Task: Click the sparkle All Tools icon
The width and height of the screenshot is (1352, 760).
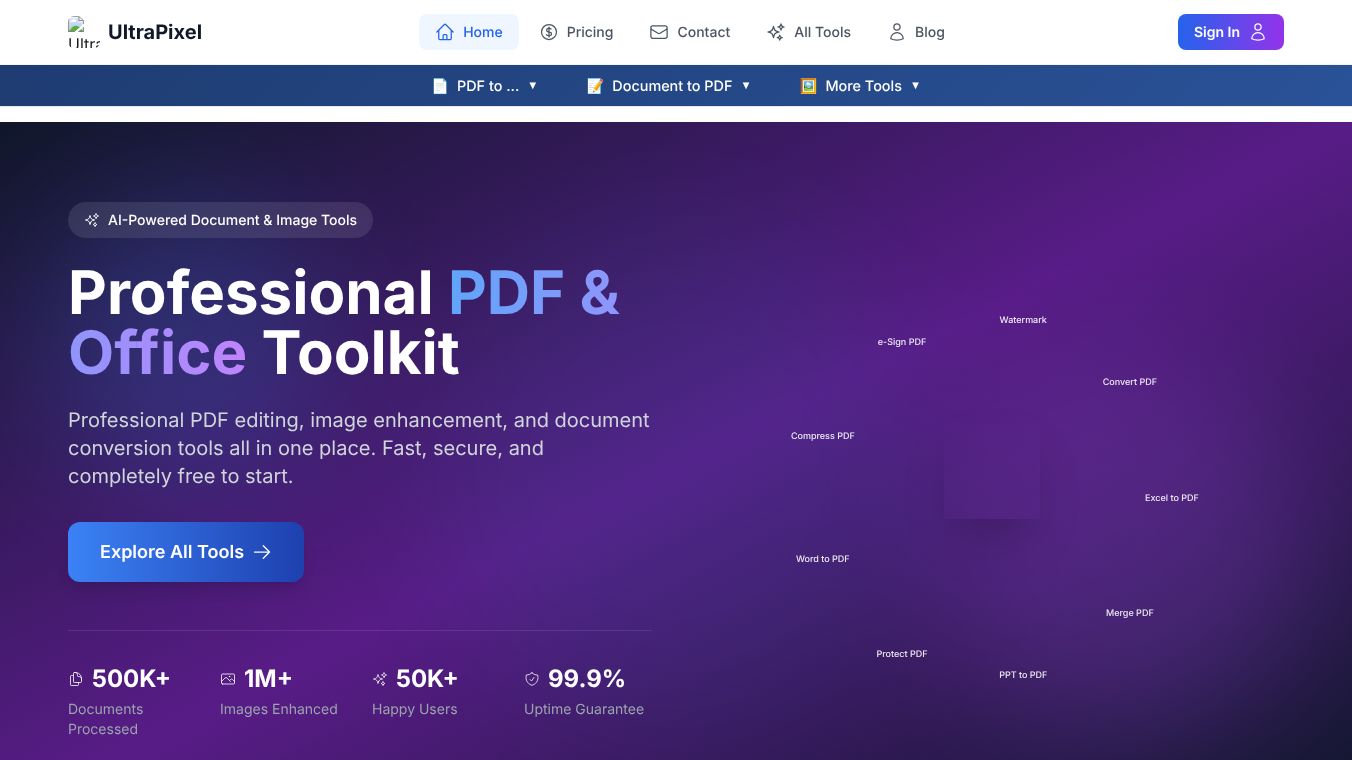Action: [x=776, y=32]
